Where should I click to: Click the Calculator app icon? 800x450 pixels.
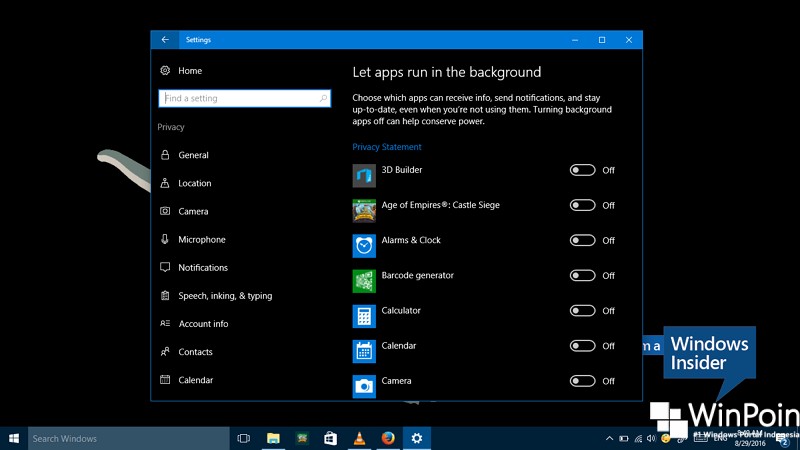pos(364,316)
